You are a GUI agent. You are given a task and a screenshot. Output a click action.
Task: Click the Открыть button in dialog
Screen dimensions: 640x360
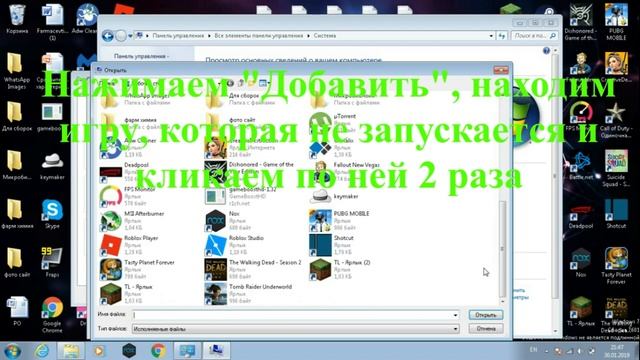tap(486, 315)
